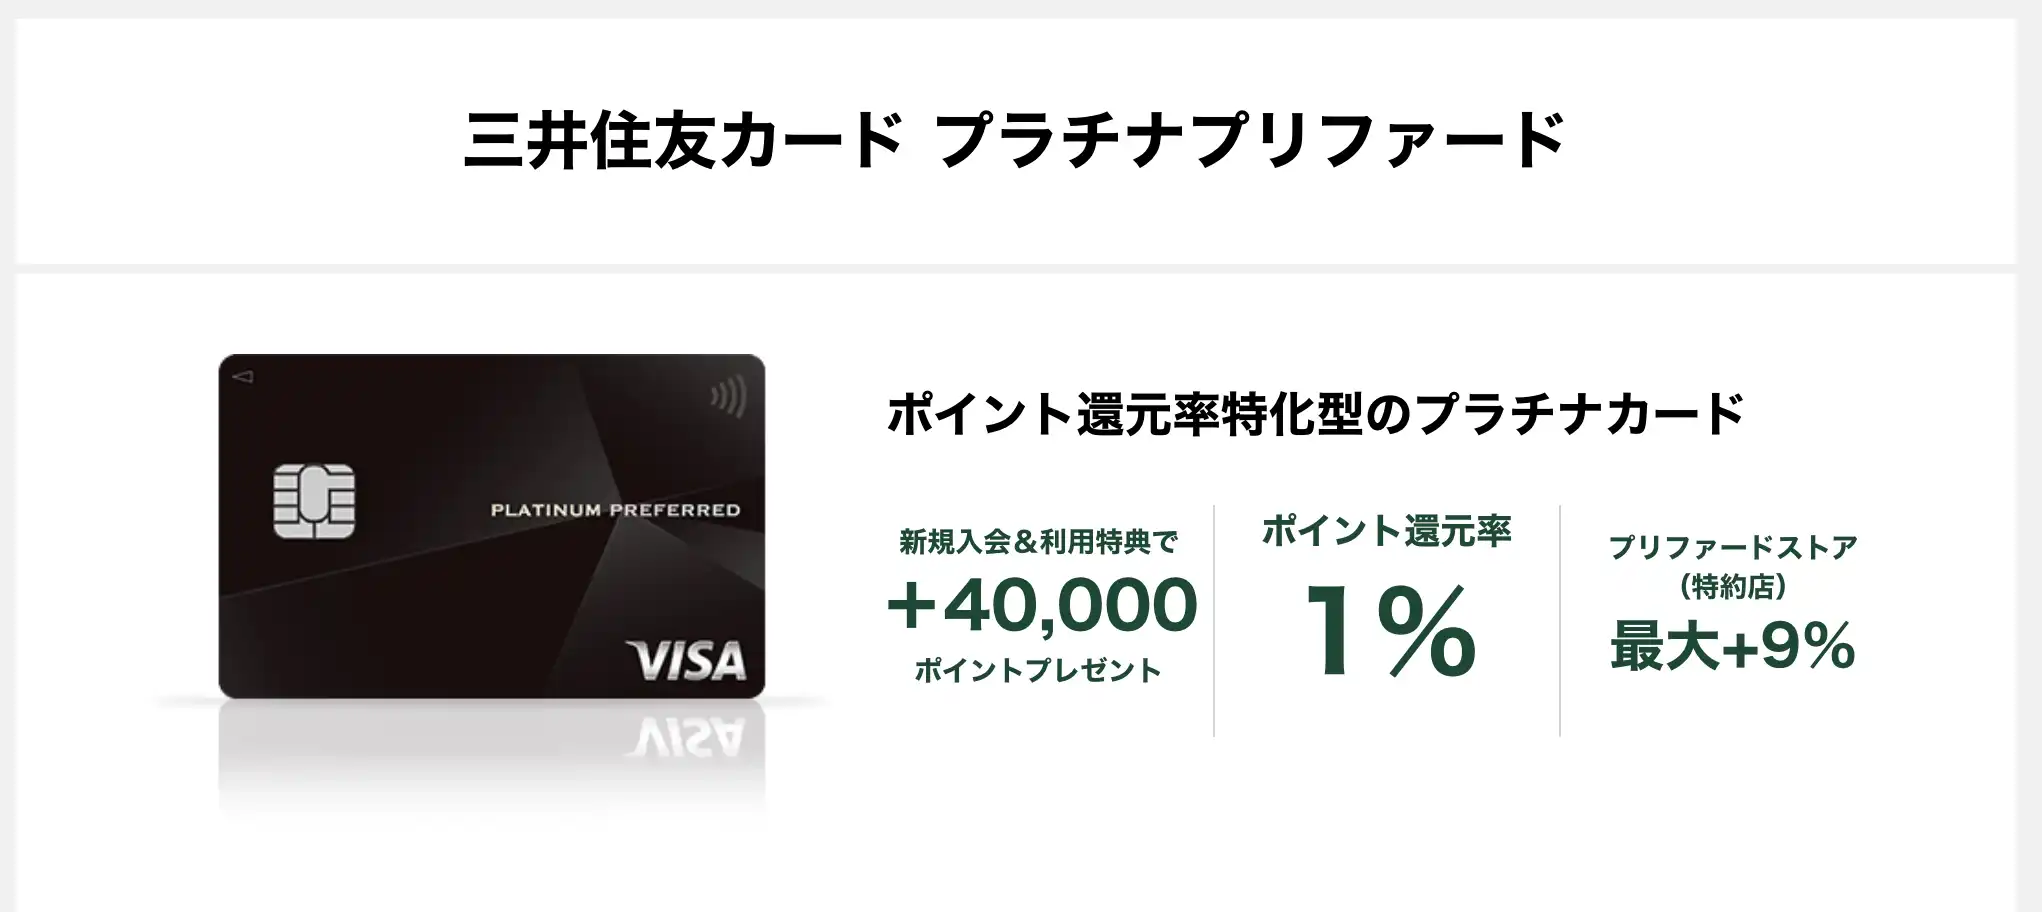Click the PLATINUM PREFERRED text on the card
This screenshot has height=912, width=2042.
pyautogui.click(x=615, y=510)
